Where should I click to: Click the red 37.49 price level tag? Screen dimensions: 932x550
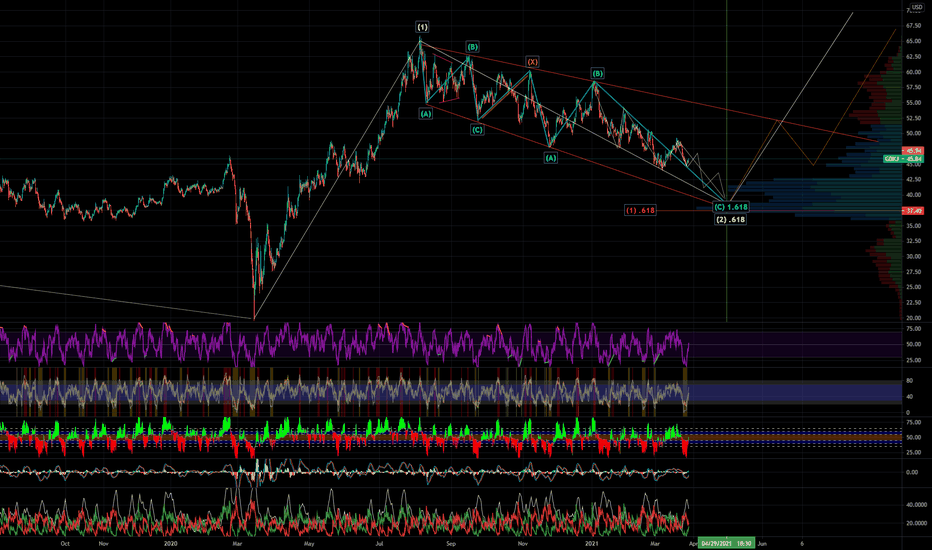[913, 210]
